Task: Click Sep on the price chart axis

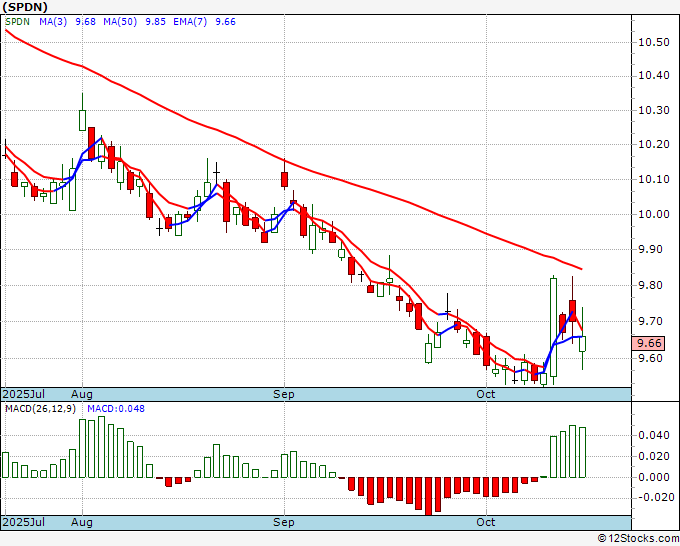Action: [x=284, y=394]
